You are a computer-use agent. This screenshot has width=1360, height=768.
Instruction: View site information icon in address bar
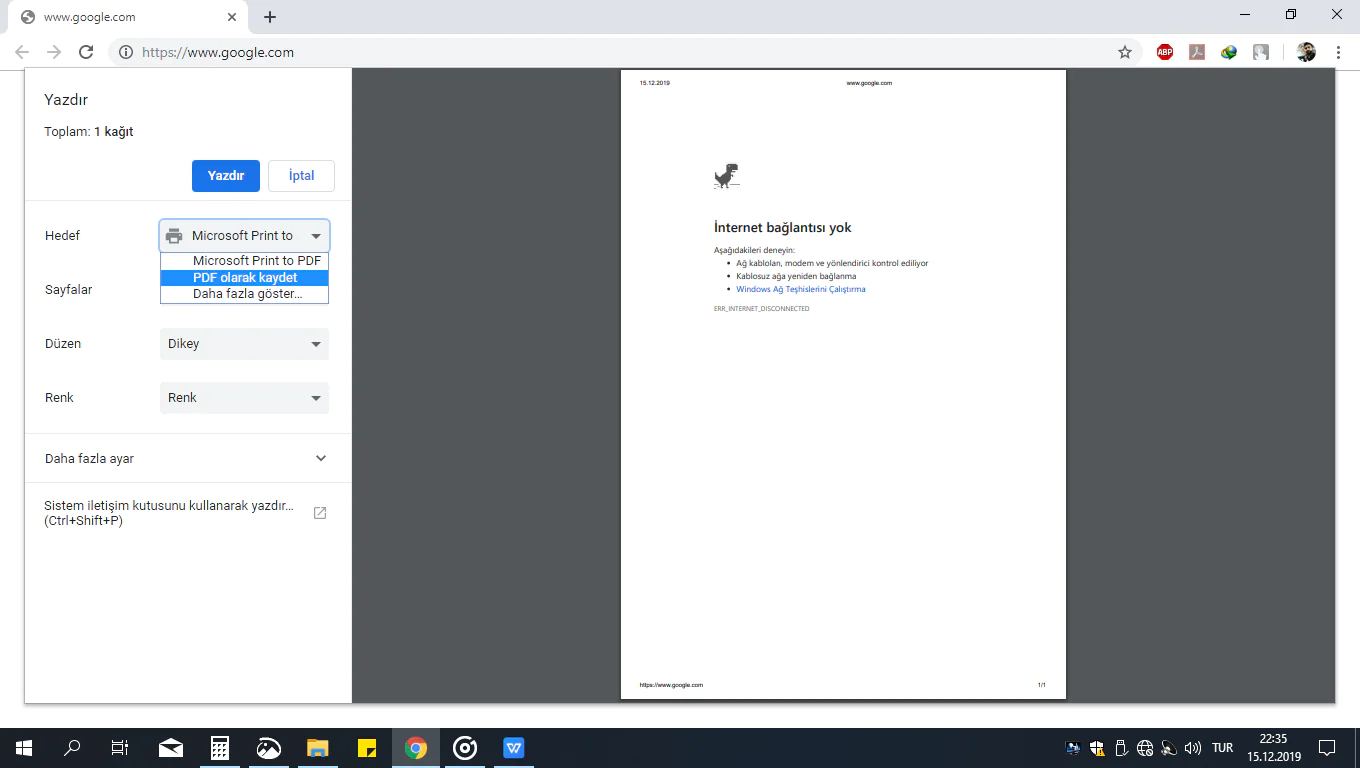pos(126,52)
